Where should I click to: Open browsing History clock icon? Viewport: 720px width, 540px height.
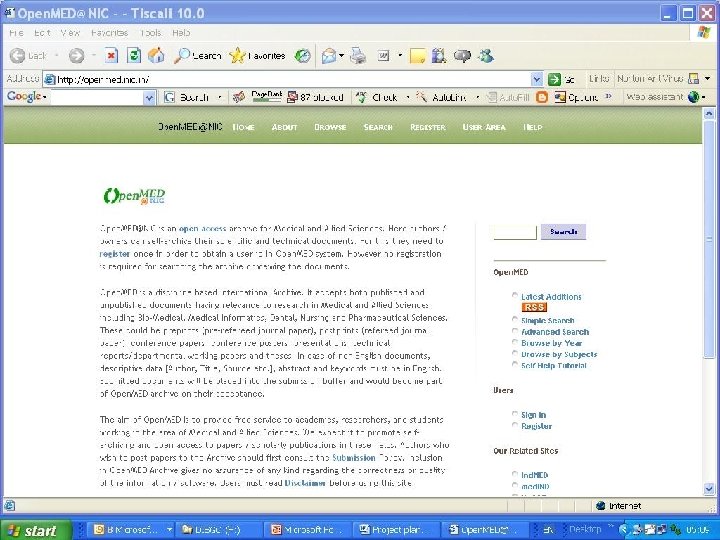point(303,56)
